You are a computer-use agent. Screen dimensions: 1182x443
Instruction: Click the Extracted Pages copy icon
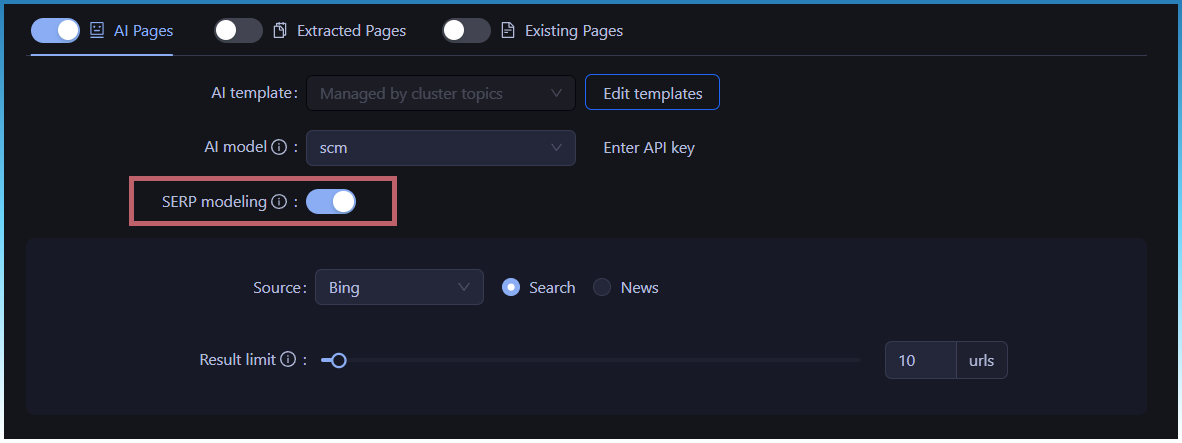pyautogui.click(x=280, y=30)
